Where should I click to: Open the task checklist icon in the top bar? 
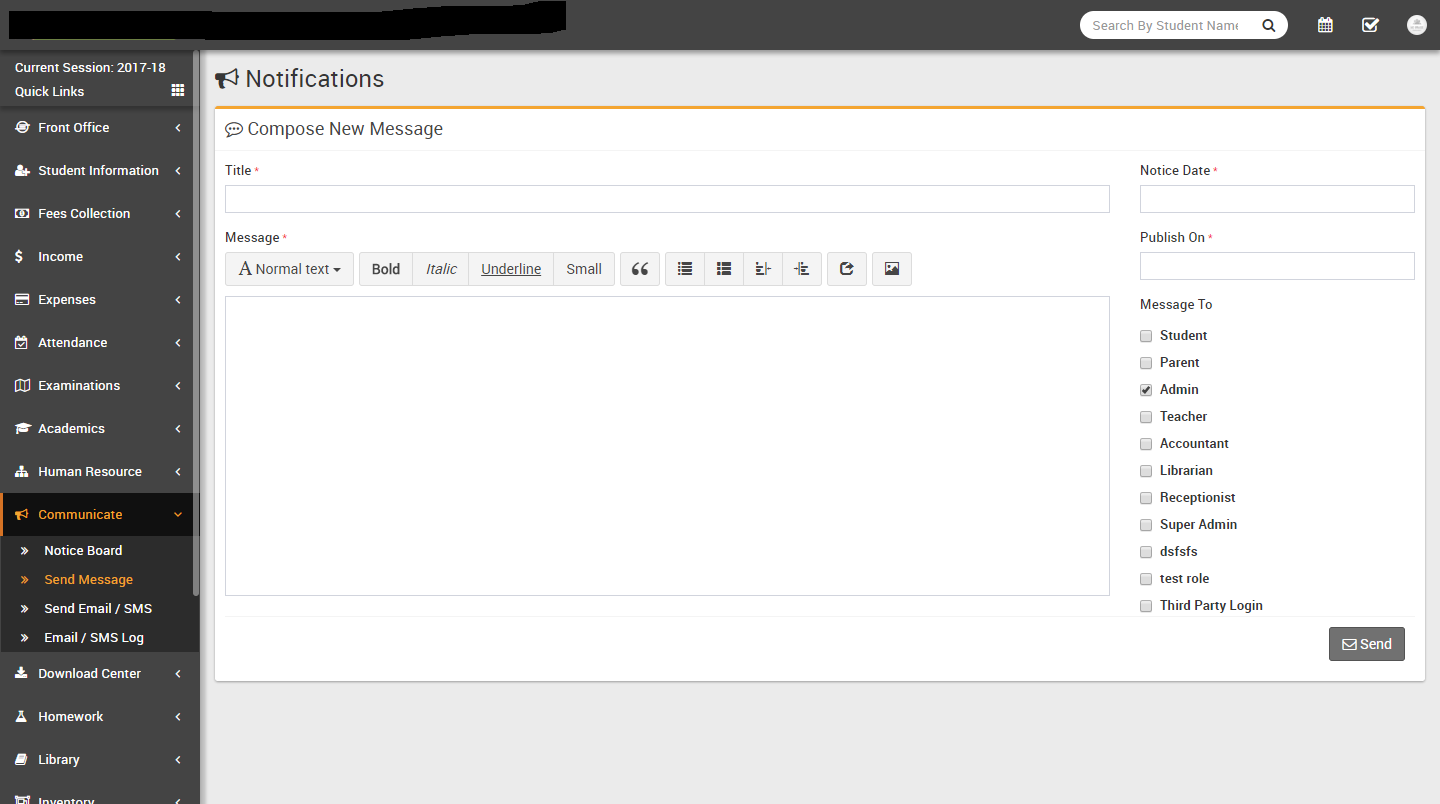click(x=1370, y=25)
